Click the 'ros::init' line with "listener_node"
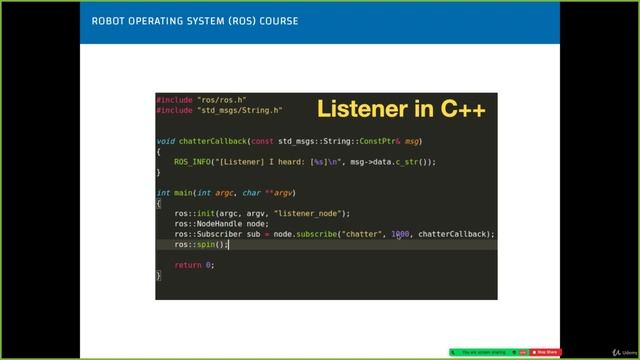This screenshot has width=640, height=360. pyautogui.click(x=262, y=213)
